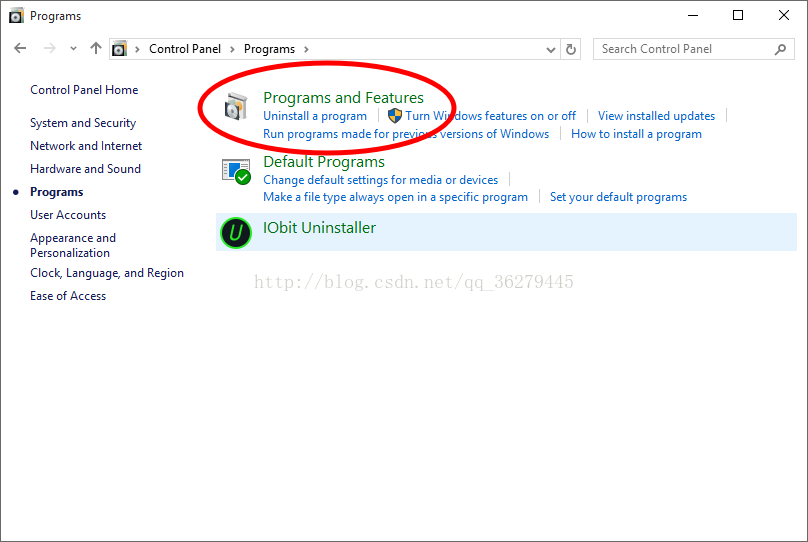Refresh the Control Panel view
Viewport: 808px width, 542px height.
(570, 49)
